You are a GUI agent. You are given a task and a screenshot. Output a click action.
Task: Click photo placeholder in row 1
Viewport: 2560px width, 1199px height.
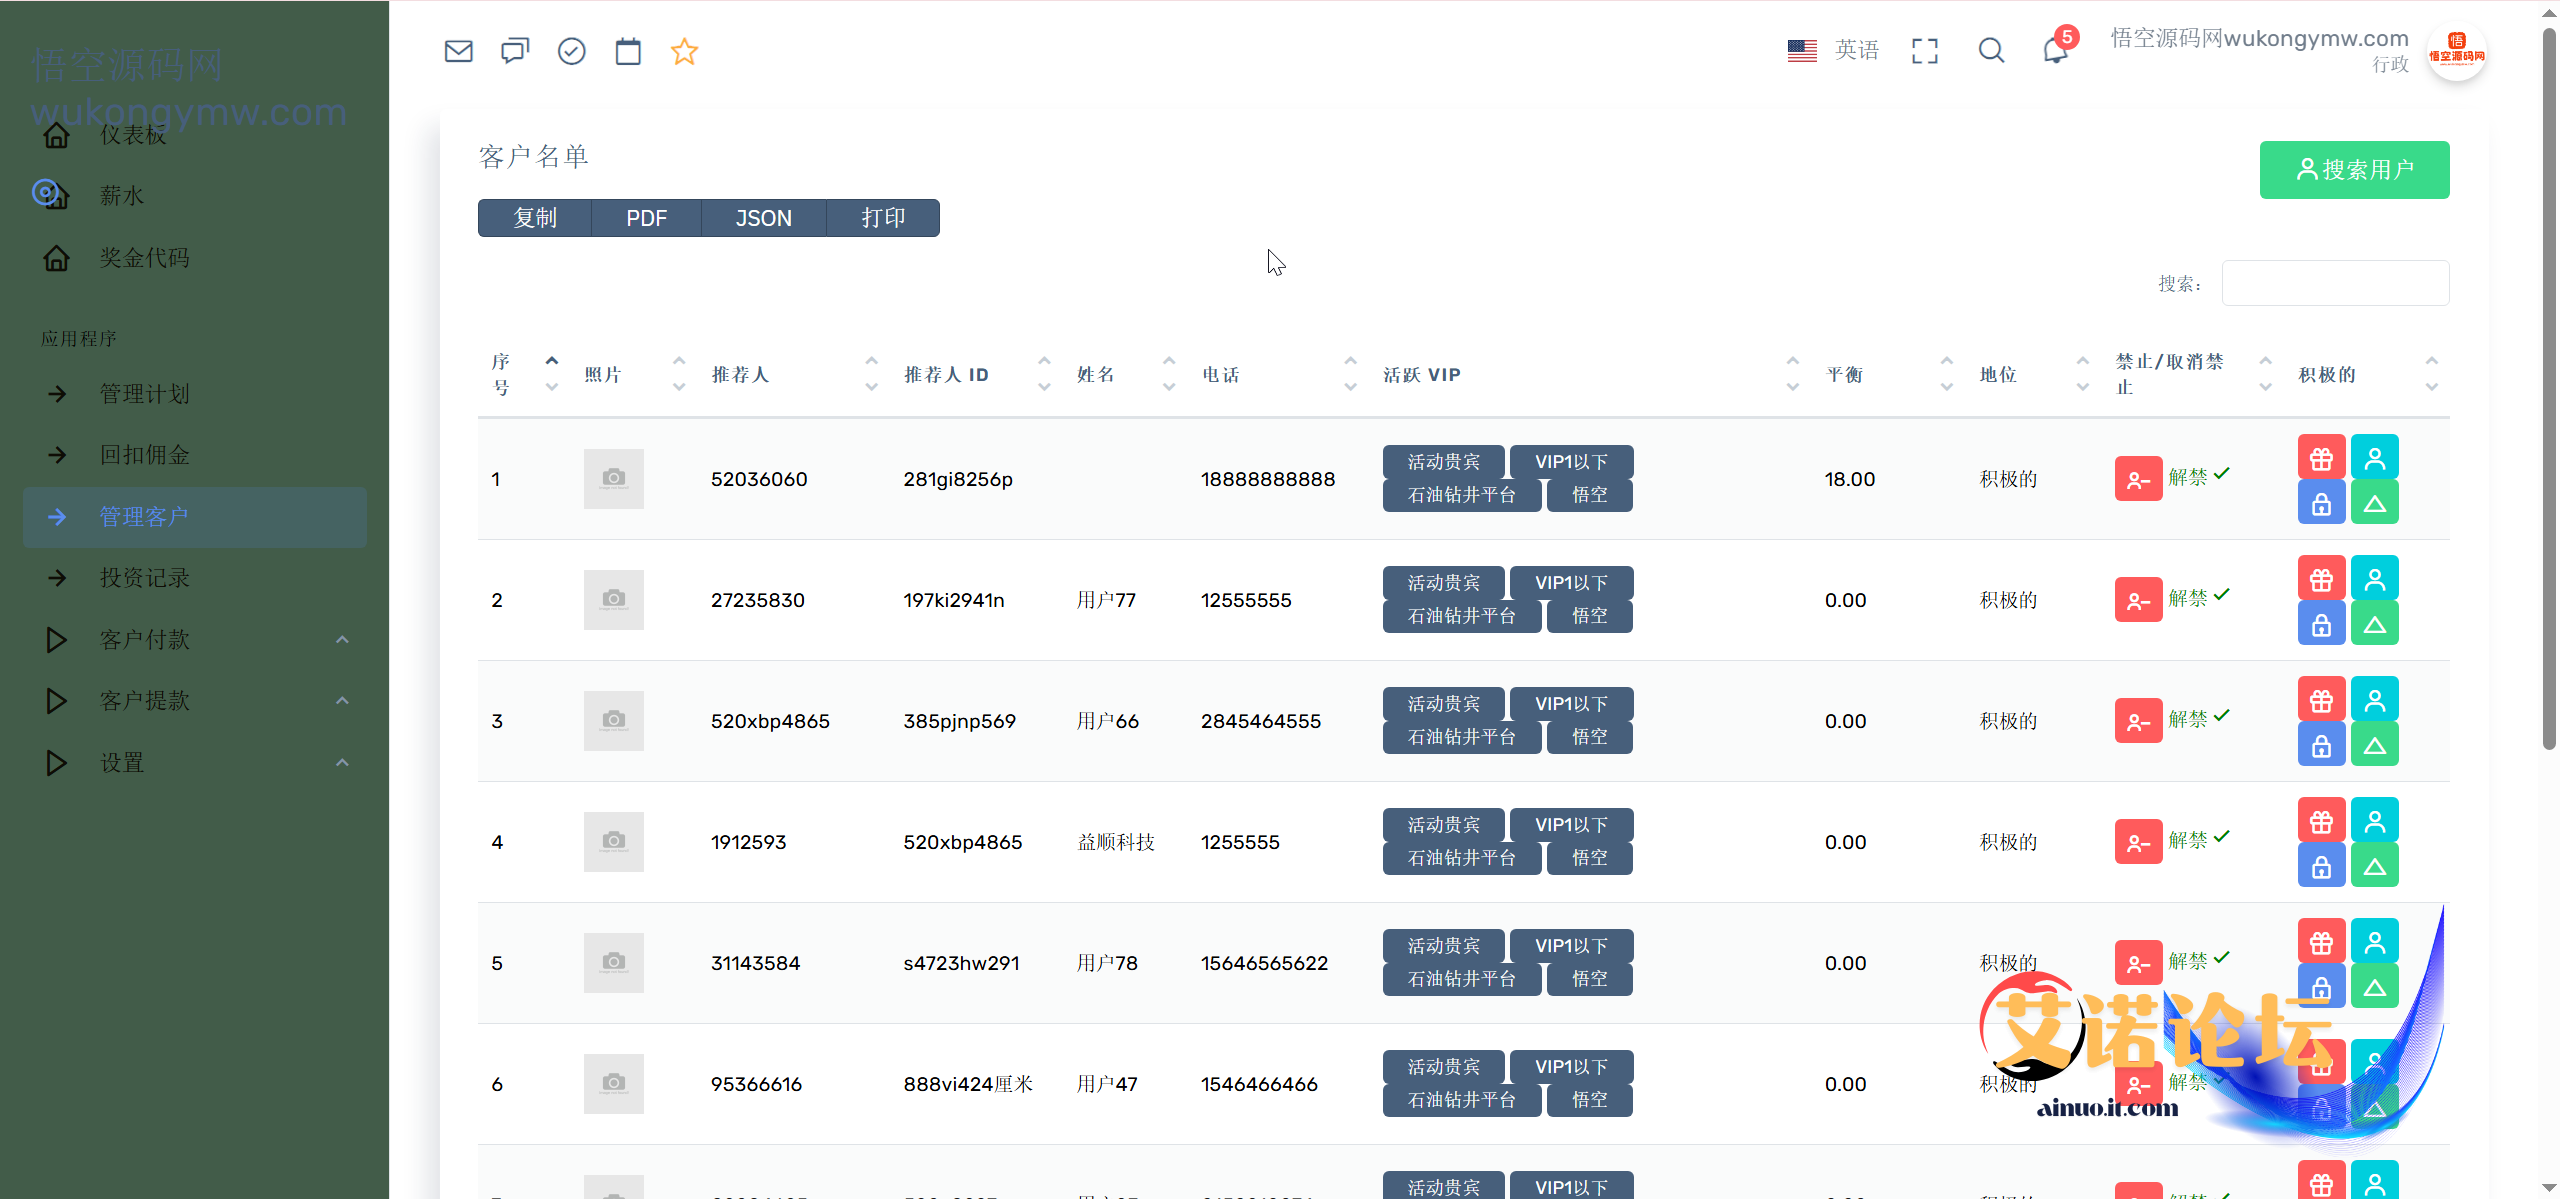pyautogui.click(x=613, y=479)
